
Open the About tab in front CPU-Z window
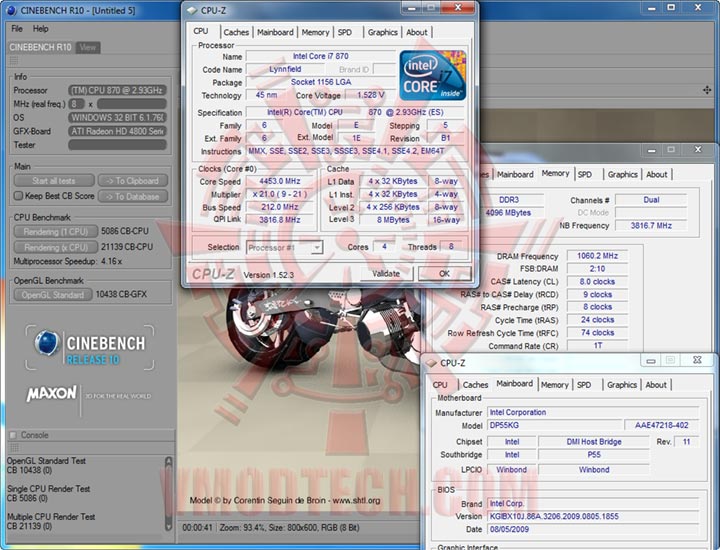click(x=416, y=32)
